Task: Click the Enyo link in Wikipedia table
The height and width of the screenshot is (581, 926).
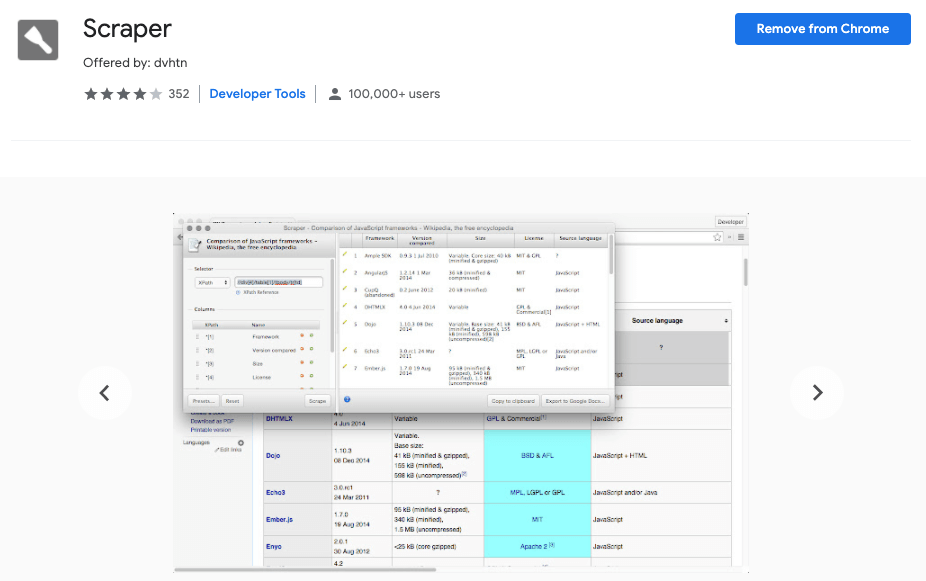Action: 273,547
